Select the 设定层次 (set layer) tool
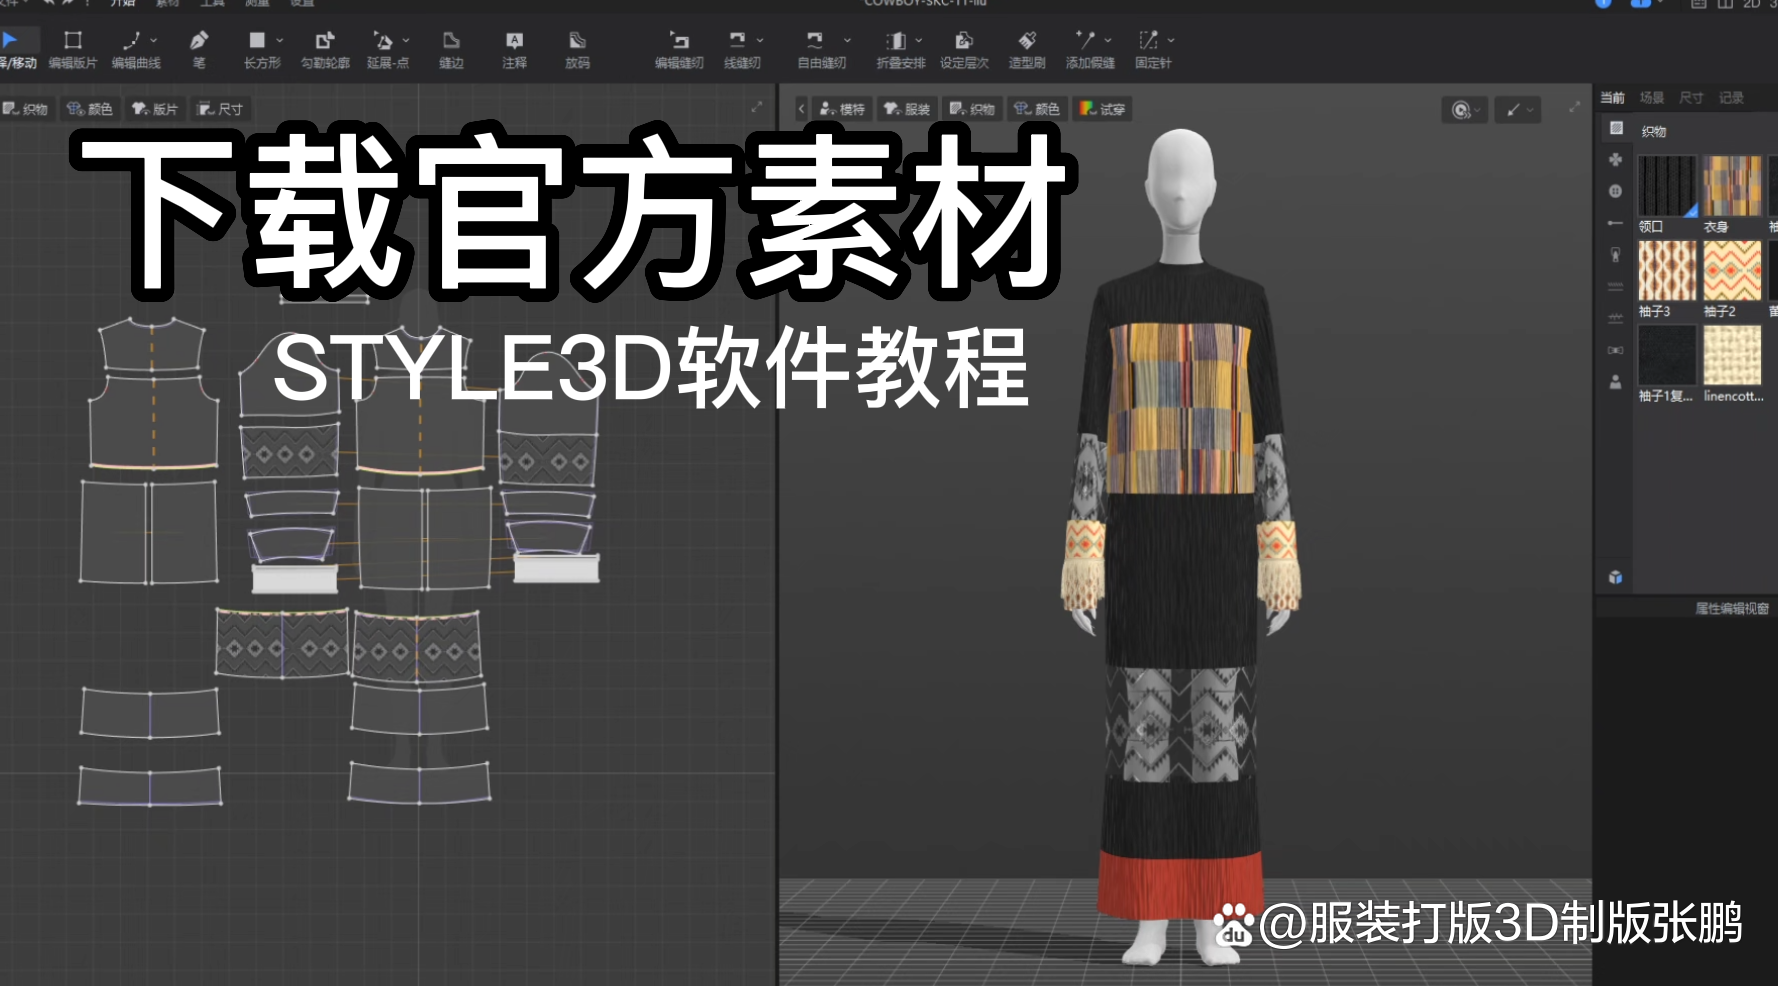Screen dimensions: 1778x986 (x=964, y=48)
